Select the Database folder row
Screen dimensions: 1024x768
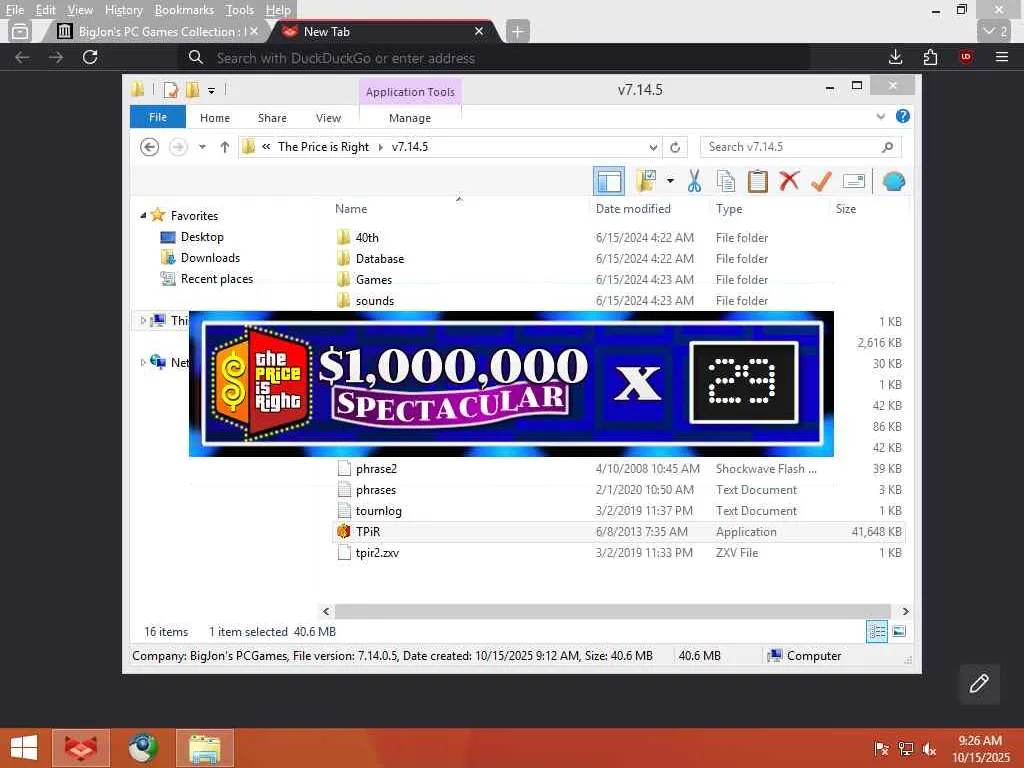coord(619,259)
